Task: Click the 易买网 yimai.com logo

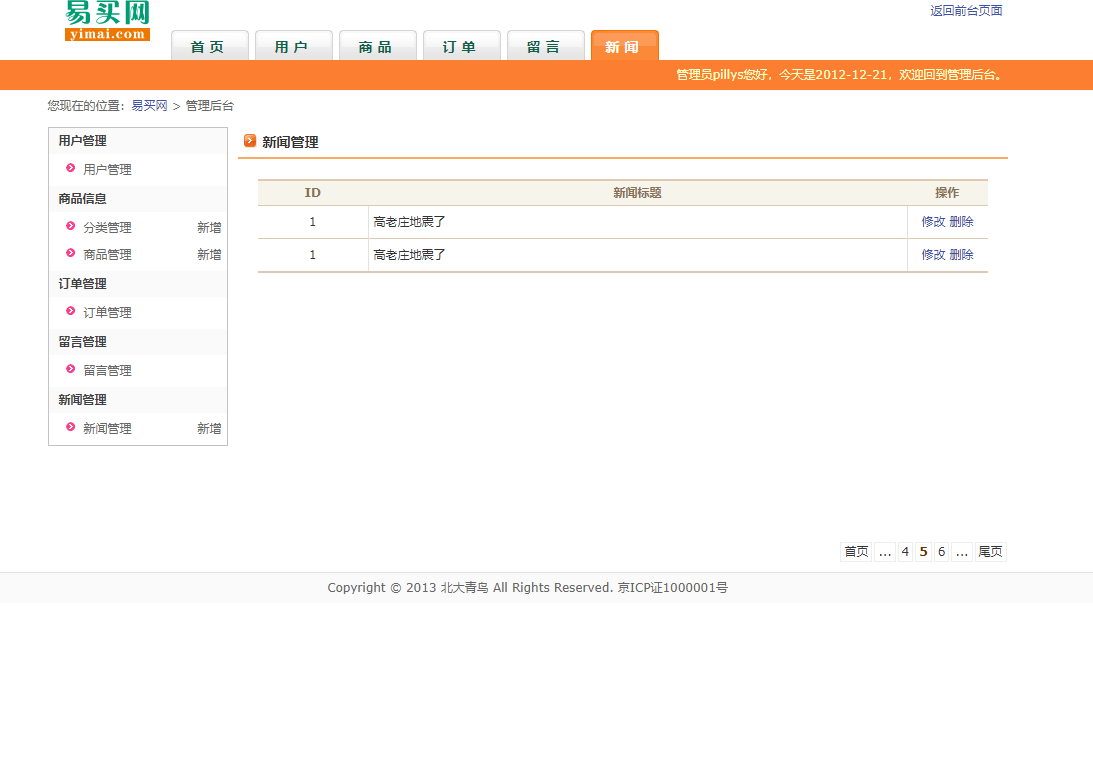Action: (107, 21)
